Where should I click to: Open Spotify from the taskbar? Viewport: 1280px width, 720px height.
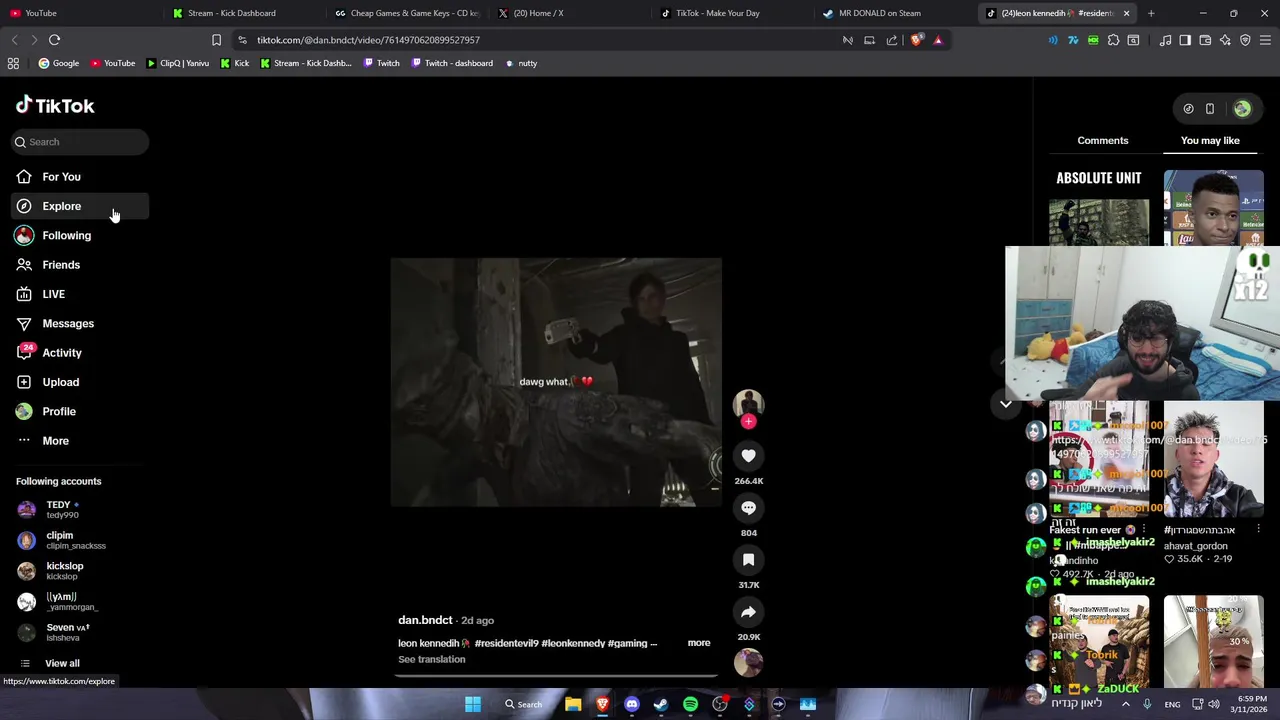pyautogui.click(x=690, y=705)
